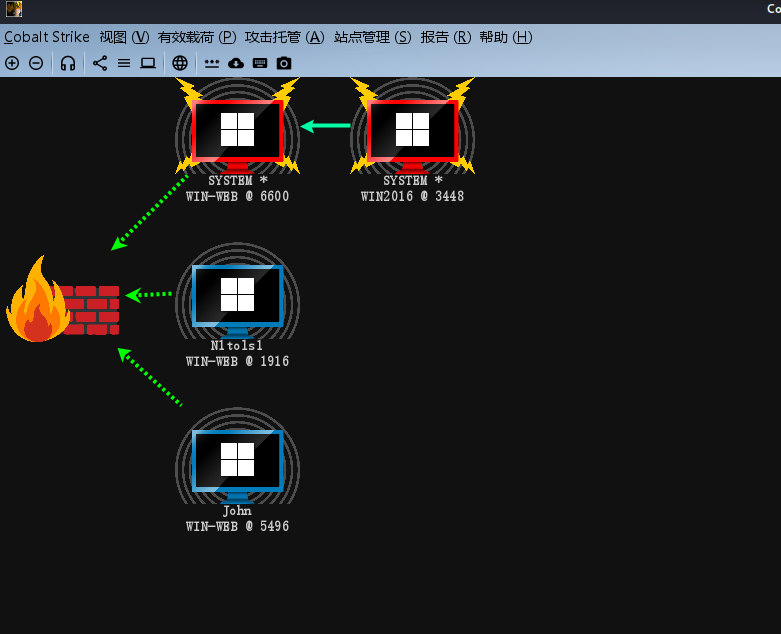Screen dimensions: 781x634
Task: Open the 有效载荷 (P) menu
Action: tap(197, 37)
